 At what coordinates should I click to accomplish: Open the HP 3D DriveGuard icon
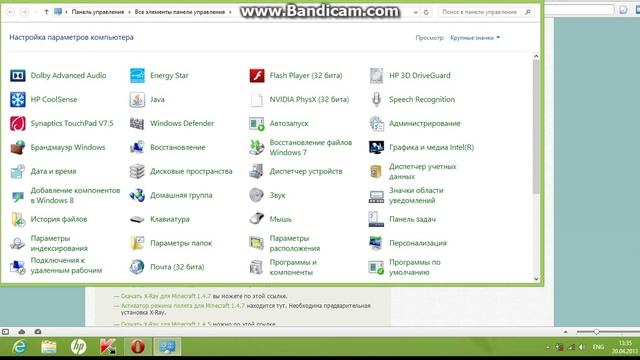[376, 76]
